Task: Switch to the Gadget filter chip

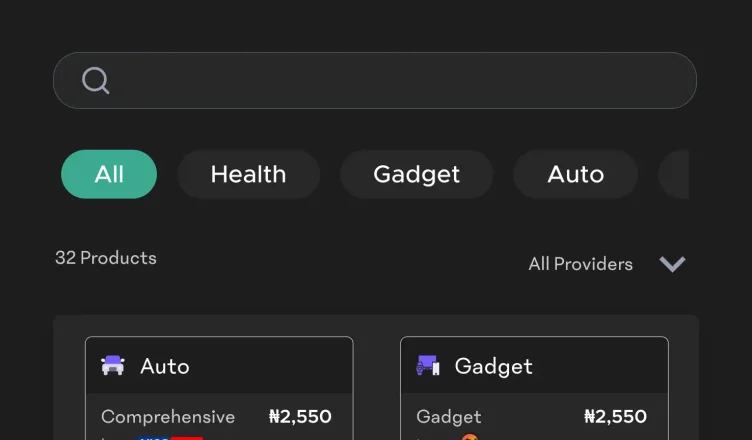Action: (x=416, y=174)
